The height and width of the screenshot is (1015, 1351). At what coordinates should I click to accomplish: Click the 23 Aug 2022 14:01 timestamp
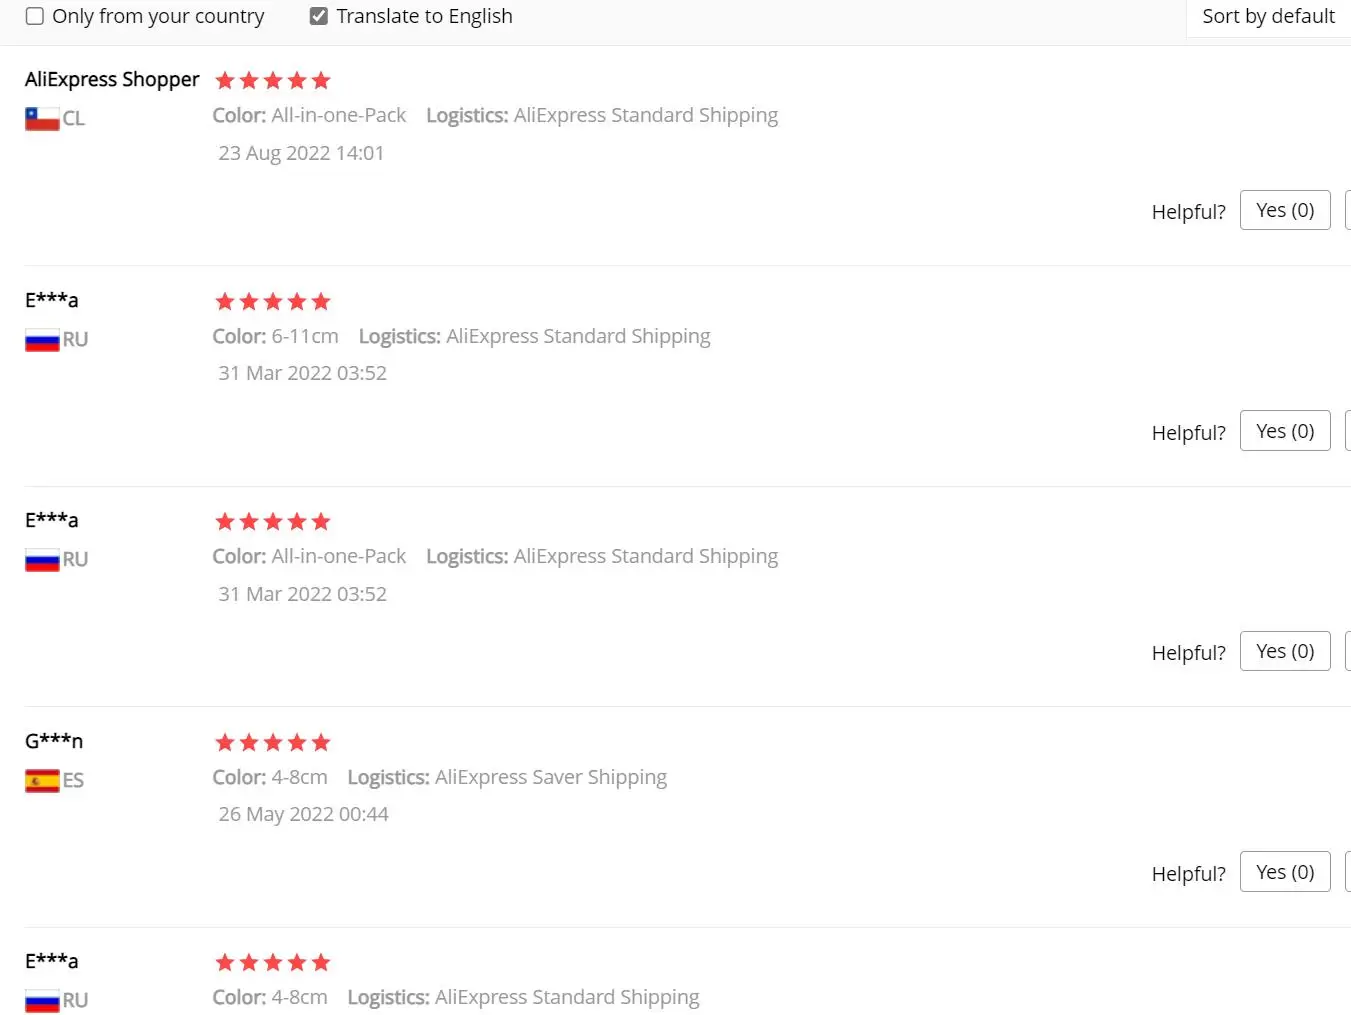[x=301, y=153]
